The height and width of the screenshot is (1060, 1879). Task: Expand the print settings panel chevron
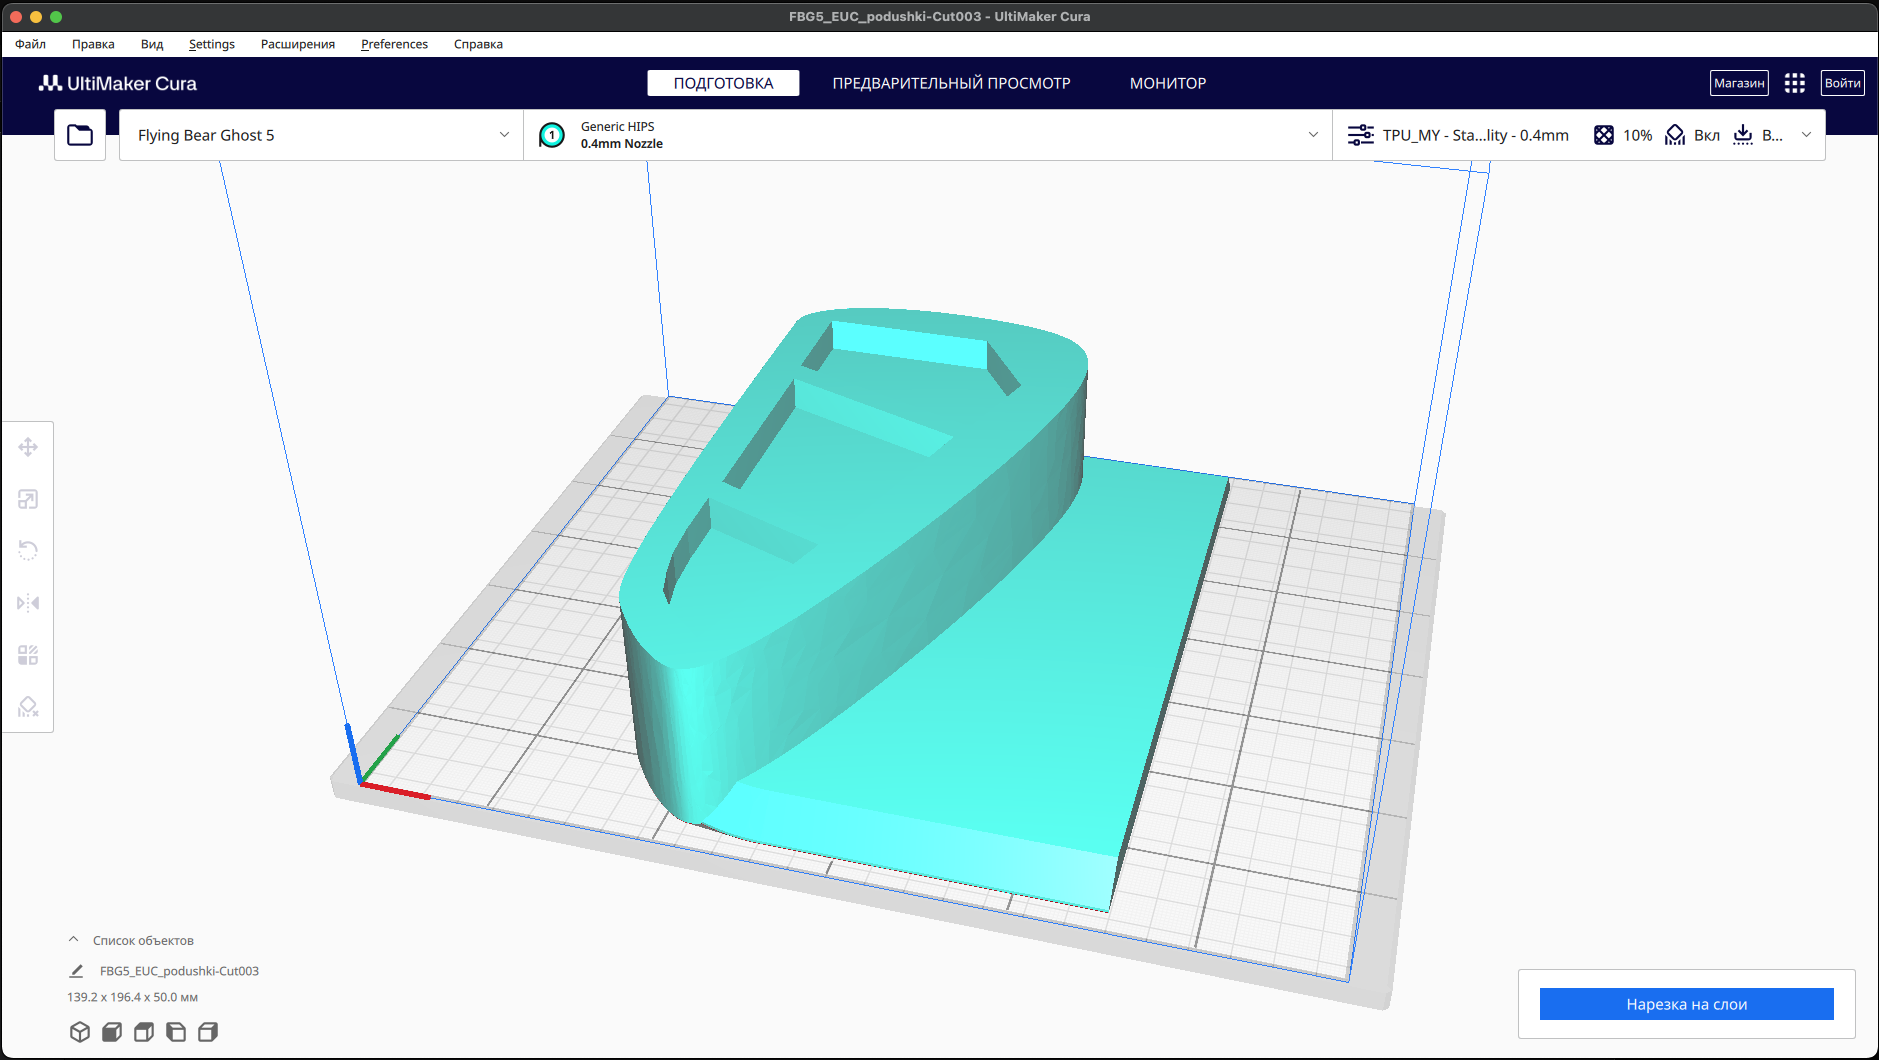pos(1806,135)
